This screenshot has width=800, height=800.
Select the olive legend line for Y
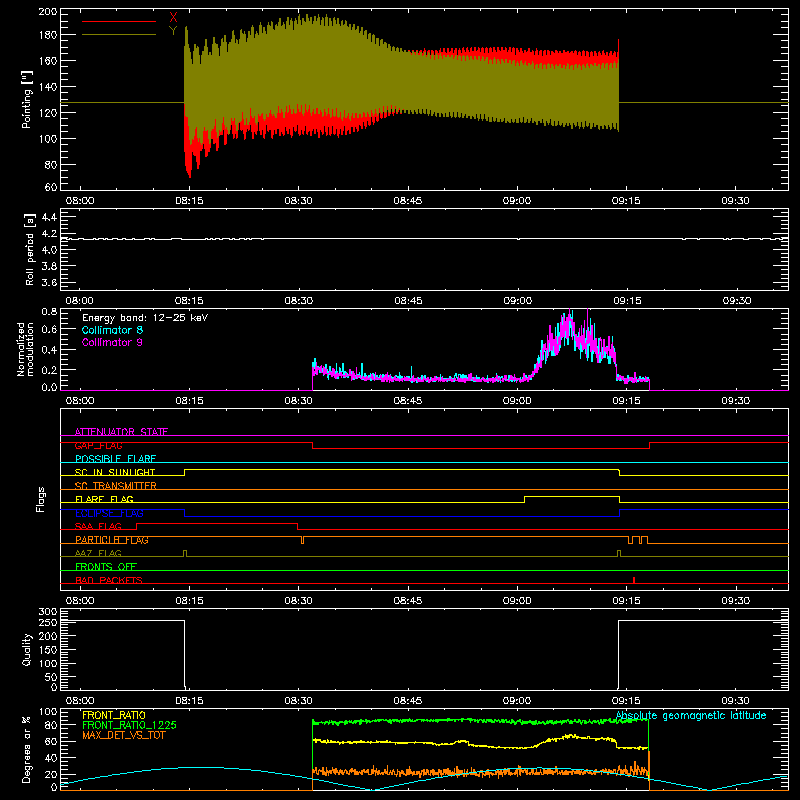tap(119, 35)
